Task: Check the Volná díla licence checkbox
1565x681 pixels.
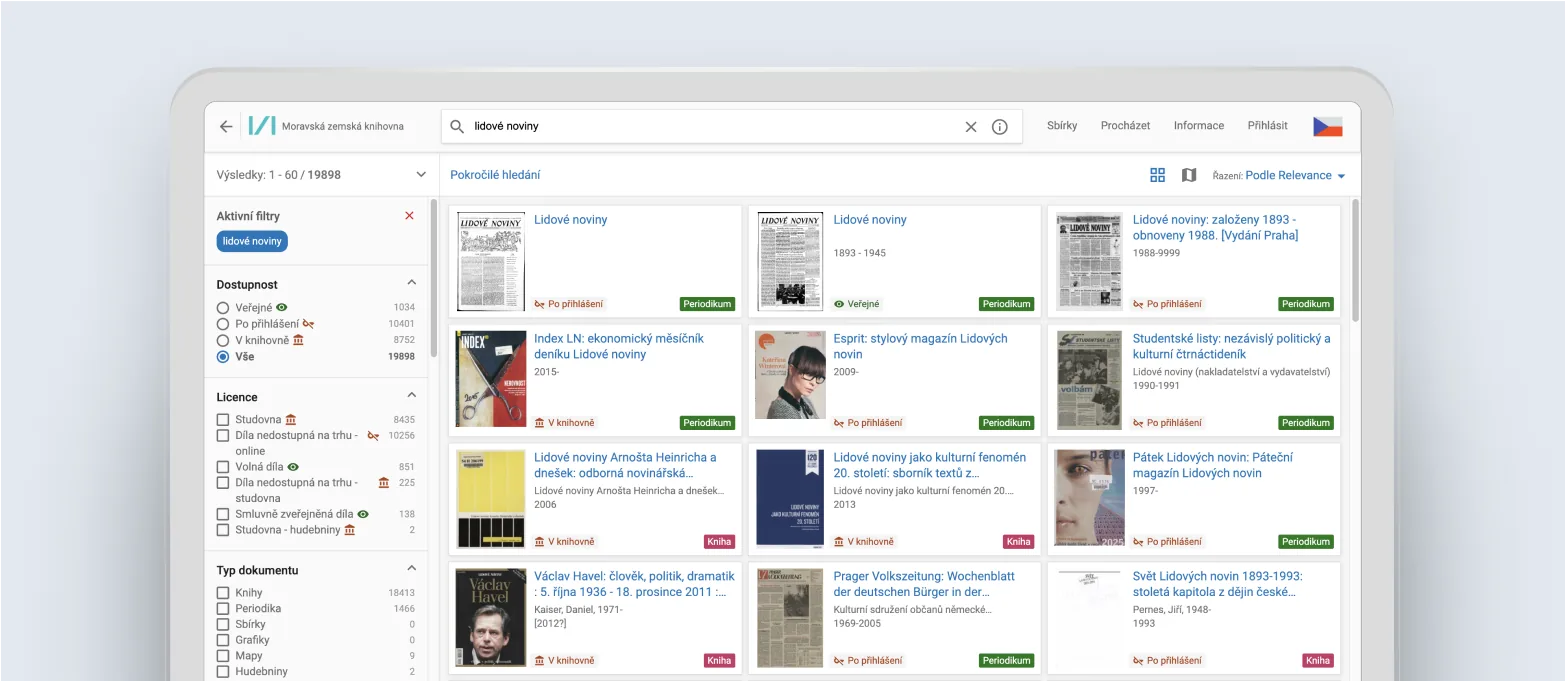Action: [223, 467]
